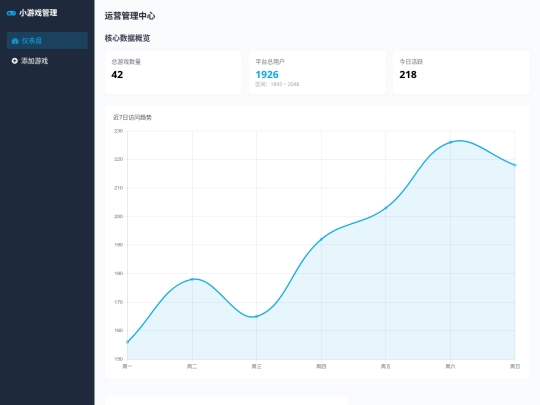
Task: Click the 周日 x-axis label
Action: [x=515, y=366]
